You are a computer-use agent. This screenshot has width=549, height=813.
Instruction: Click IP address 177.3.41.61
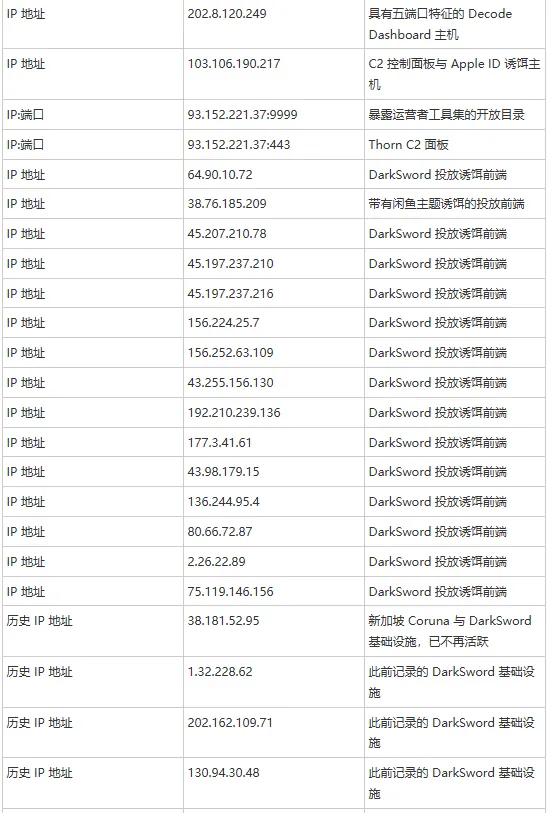pyautogui.click(x=220, y=443)
